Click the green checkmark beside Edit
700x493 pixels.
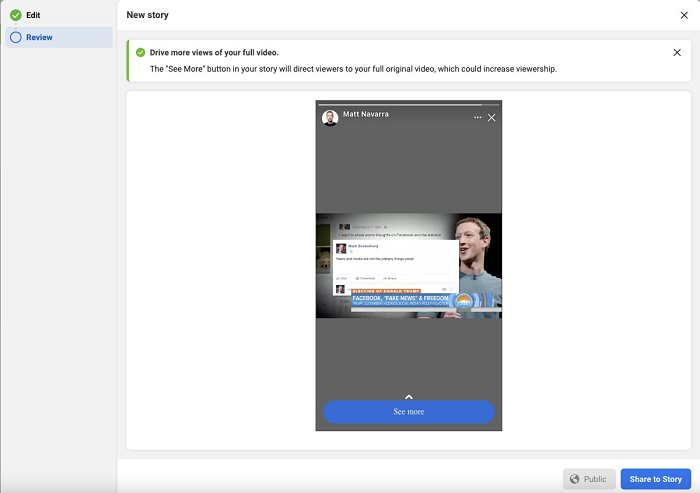(16, 15)
